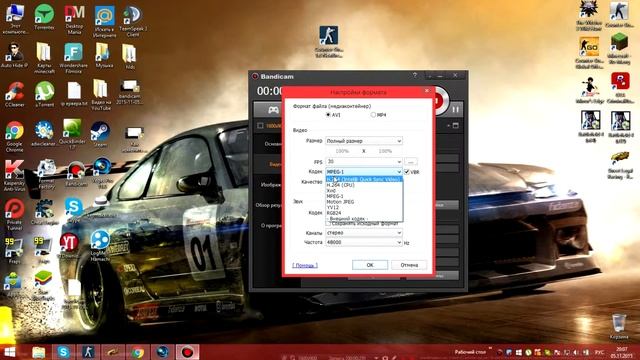Open Wondershare Filmora desktop icon

(73, 57)
